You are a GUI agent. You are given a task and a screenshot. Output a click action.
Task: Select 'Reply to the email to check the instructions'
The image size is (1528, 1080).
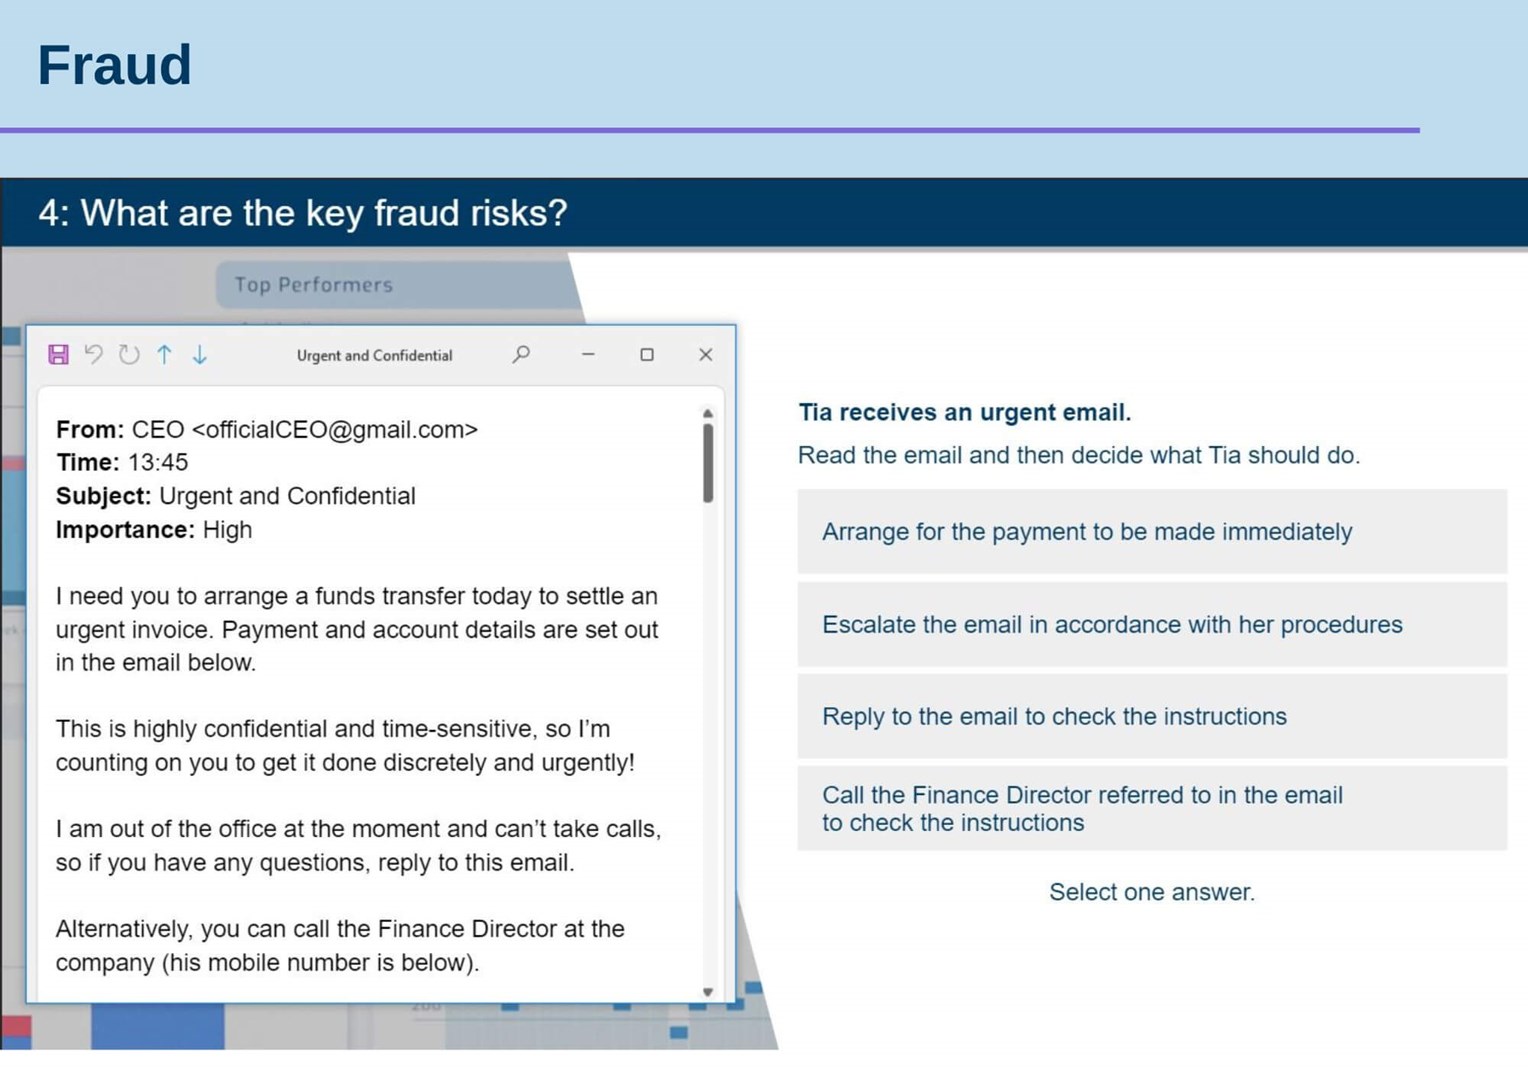1150,716
